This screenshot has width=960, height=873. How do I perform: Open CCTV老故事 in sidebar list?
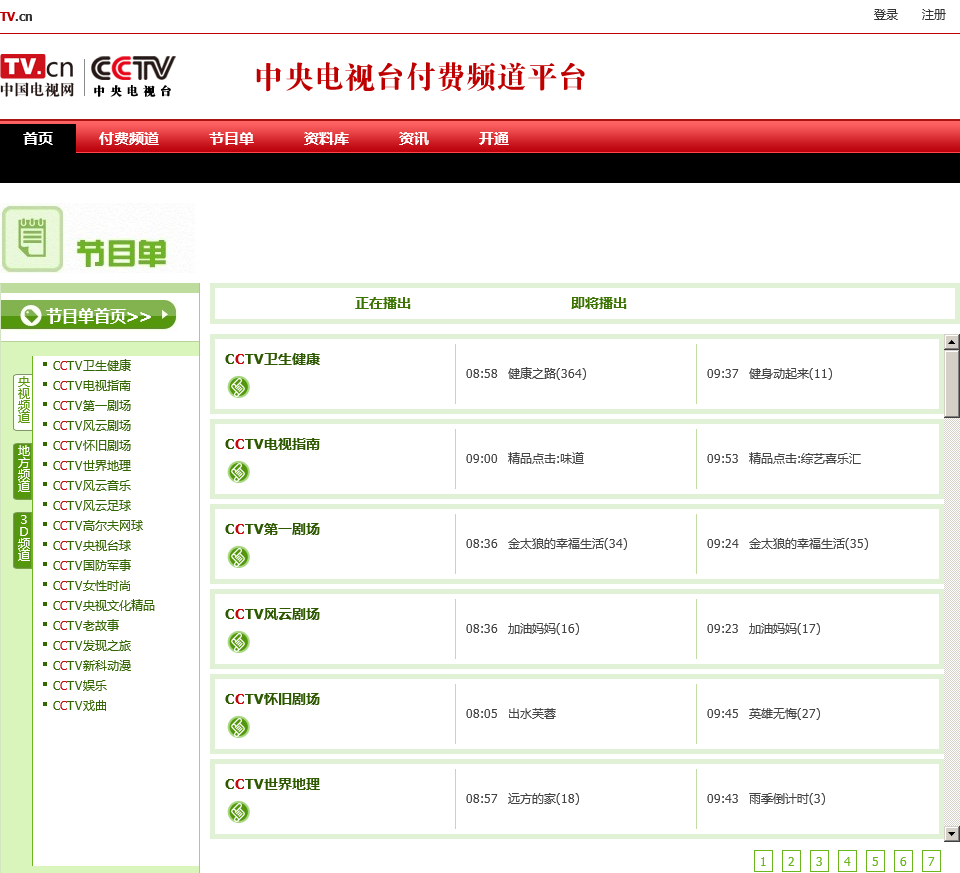(x=86, y=626)
